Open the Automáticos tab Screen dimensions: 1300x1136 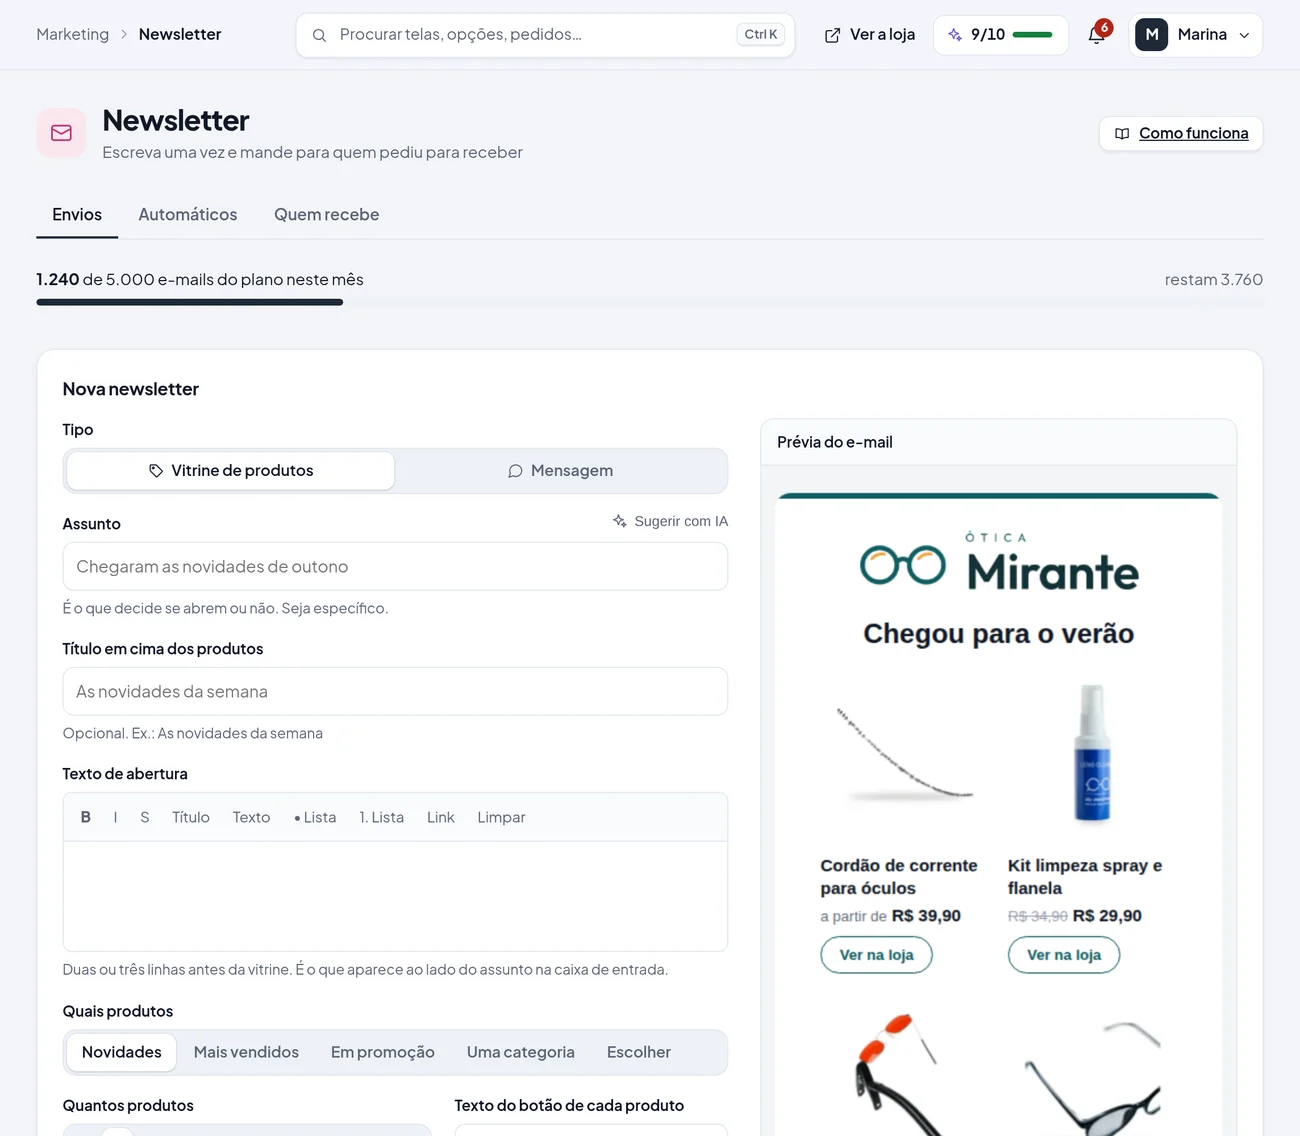click(x=188, y=215)
